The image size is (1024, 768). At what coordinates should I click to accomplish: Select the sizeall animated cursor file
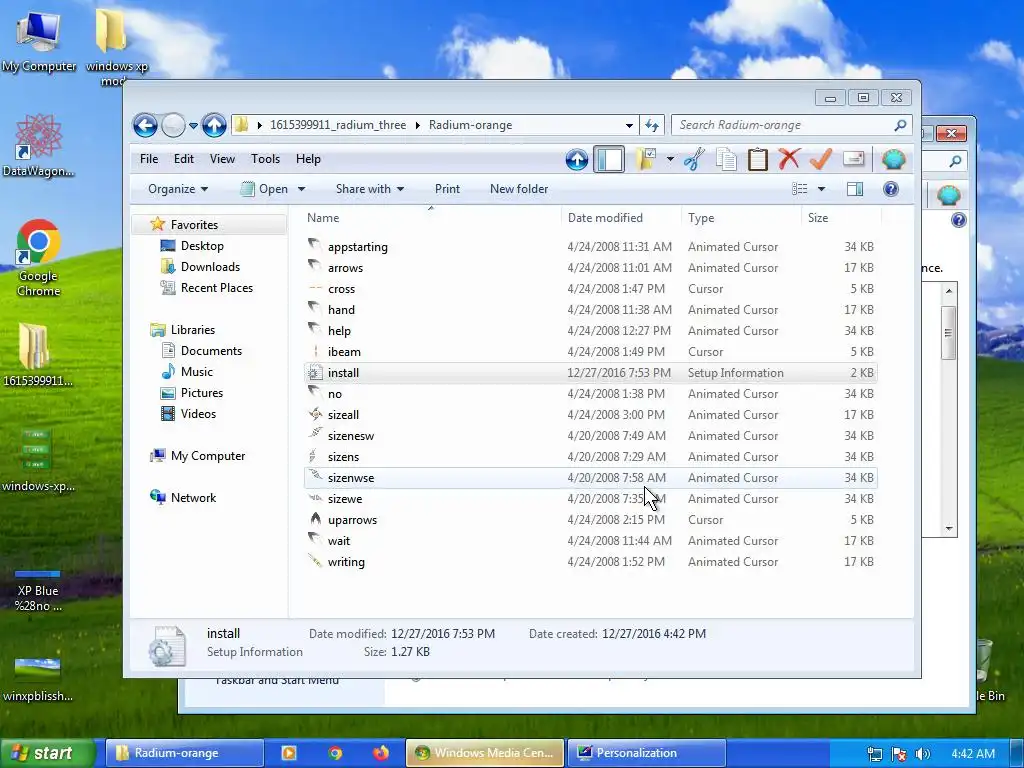click(x=590, y=415)
